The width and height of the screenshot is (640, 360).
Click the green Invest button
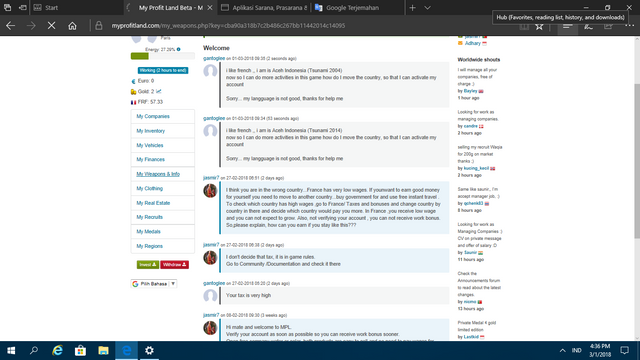tap(147, 265)
